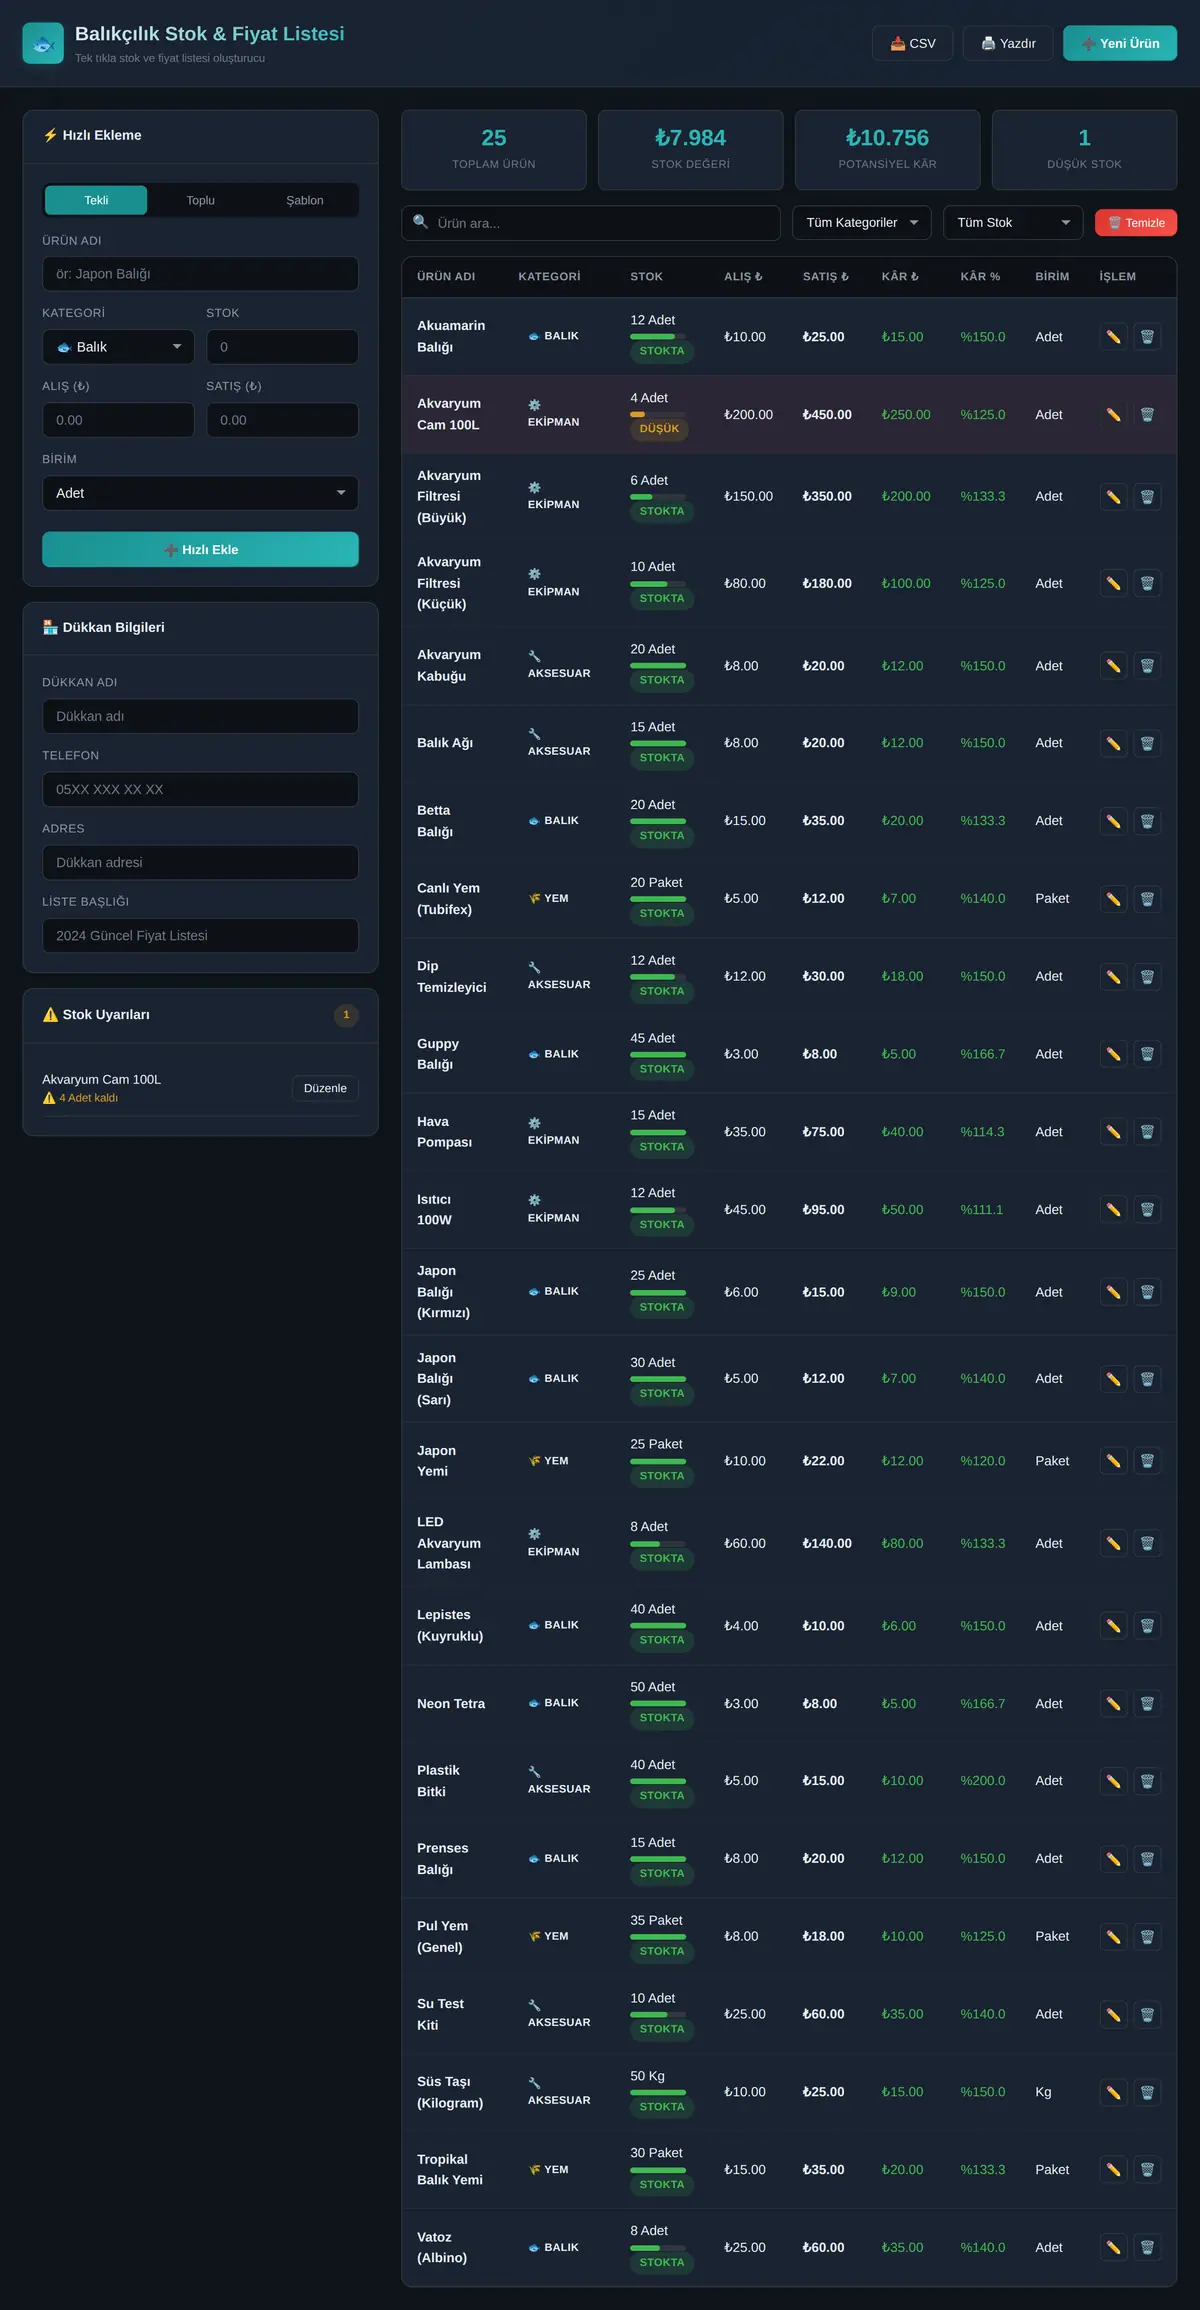
Task: Click the Hızlı Ekle button
Action: 200,550
